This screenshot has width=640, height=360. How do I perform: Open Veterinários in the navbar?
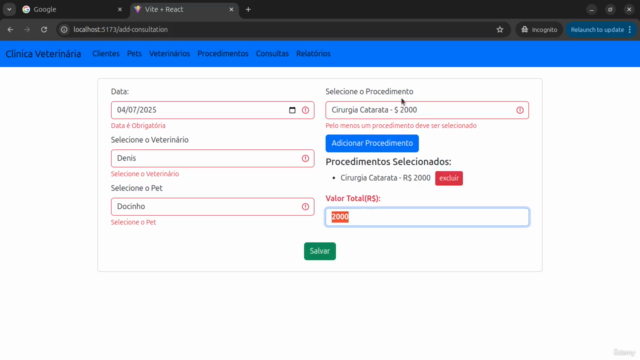(169, 53)
